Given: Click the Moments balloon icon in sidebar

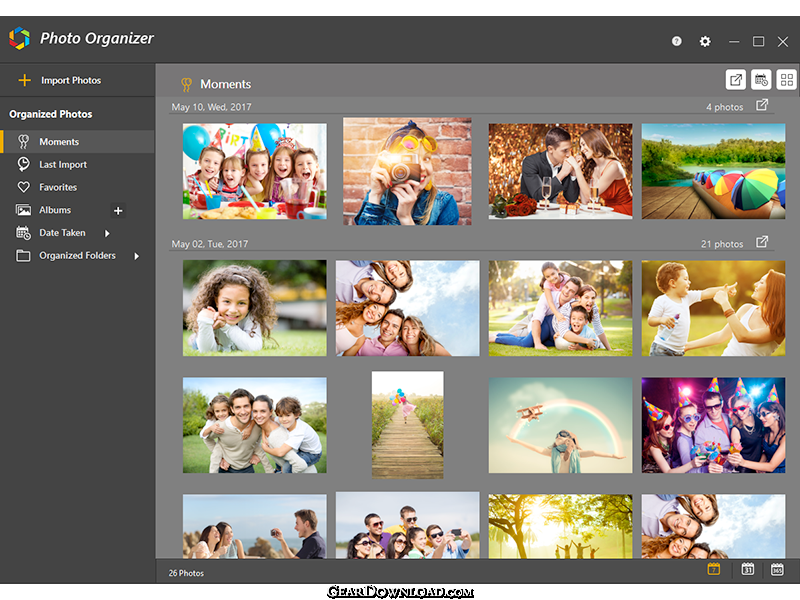Looking at the screenshot, I should pyautogui.click(x=23, y=141).
